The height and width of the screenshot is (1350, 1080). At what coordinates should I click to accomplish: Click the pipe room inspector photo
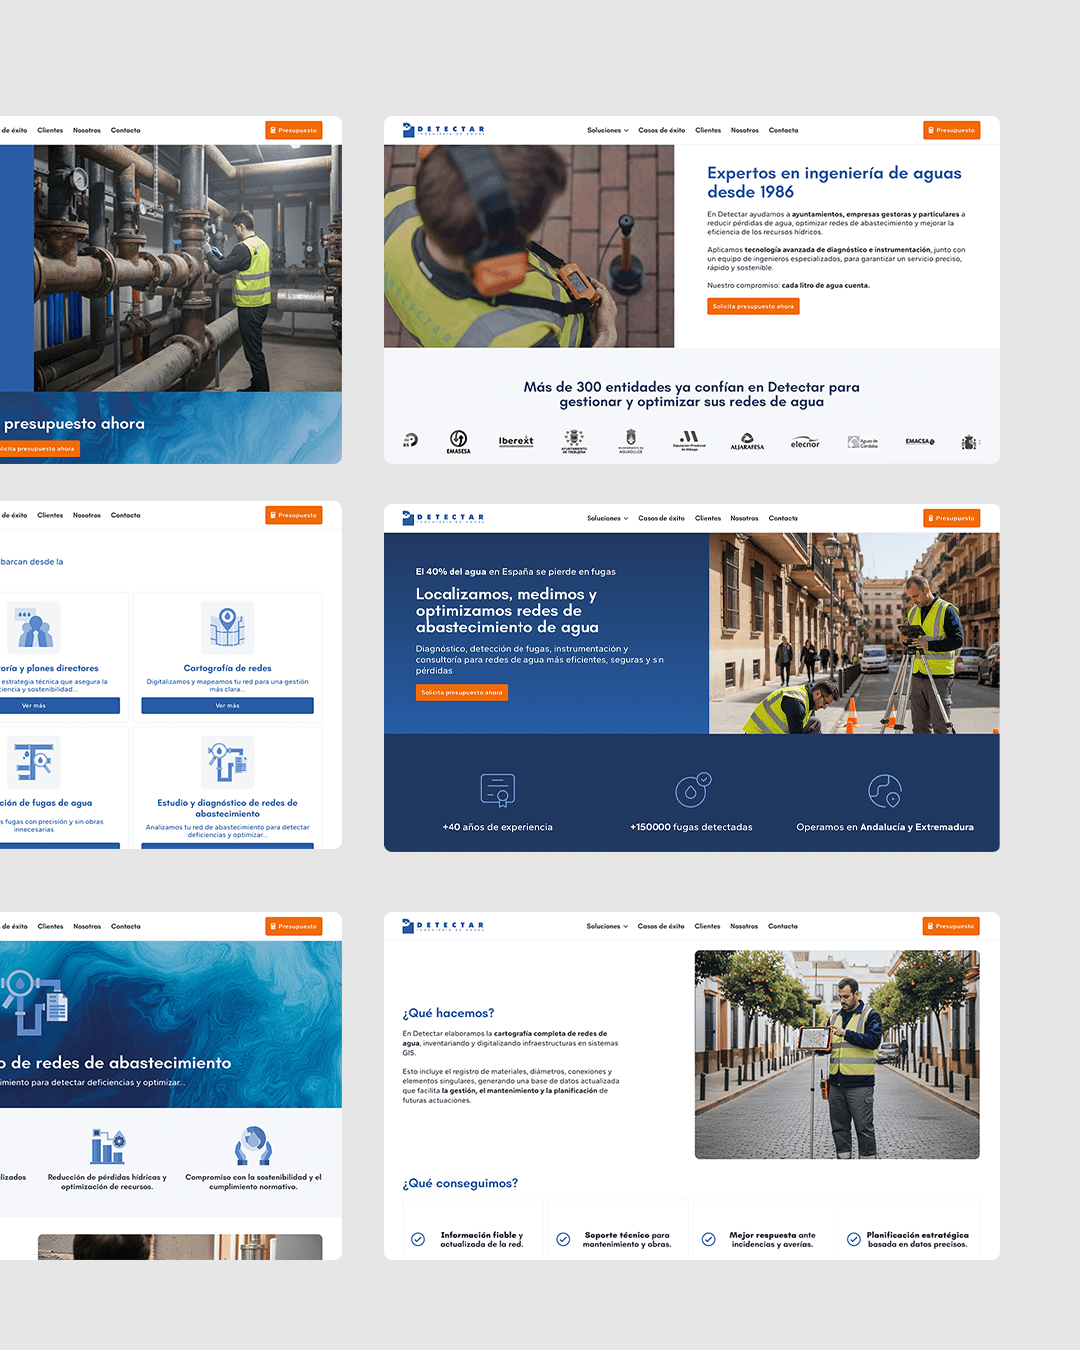[188, 268]
